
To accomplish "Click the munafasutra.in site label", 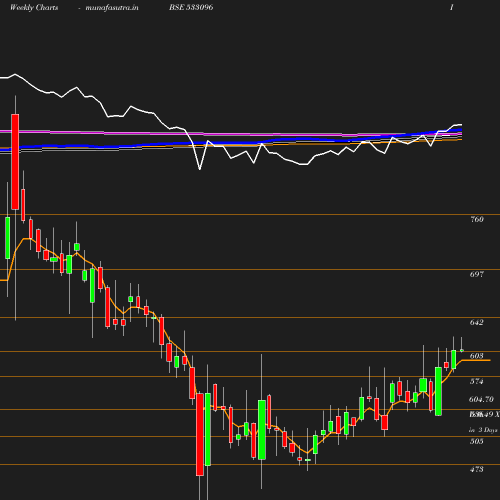I will [112, 7].
